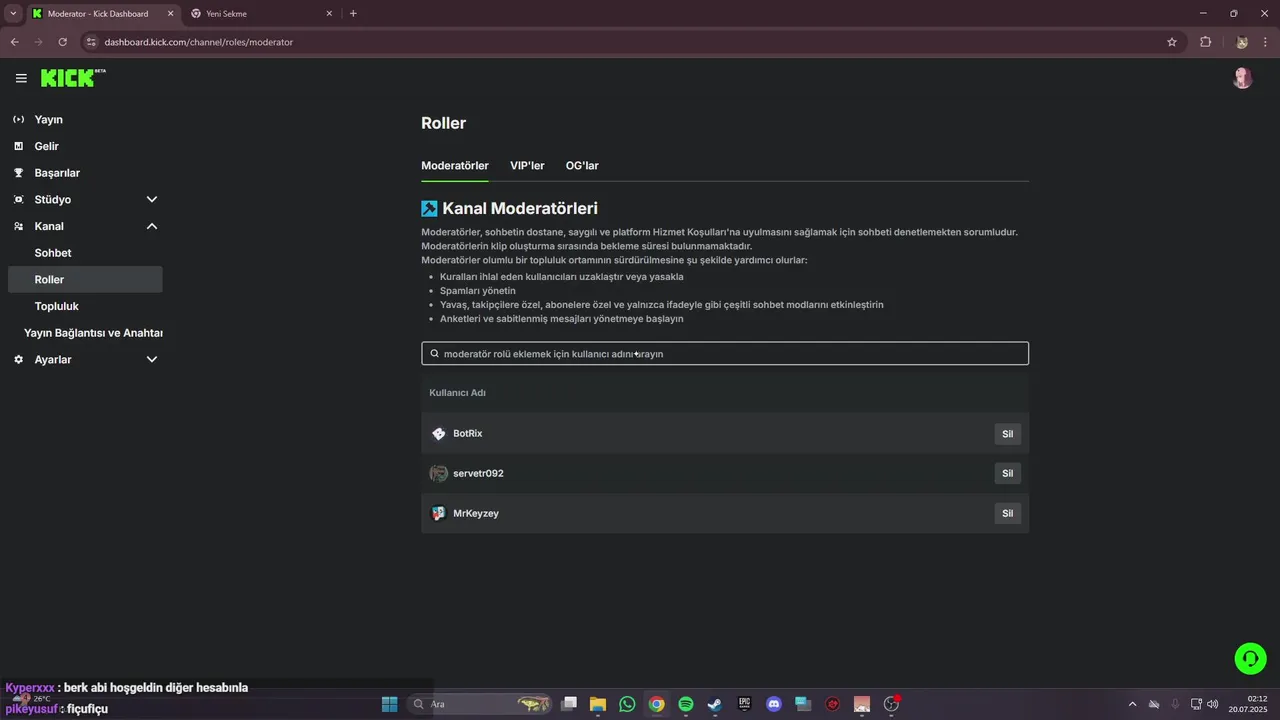Open Windows Start menu
The width and height of the screenshot is (1280, 720).
click(x=390, y=704)
